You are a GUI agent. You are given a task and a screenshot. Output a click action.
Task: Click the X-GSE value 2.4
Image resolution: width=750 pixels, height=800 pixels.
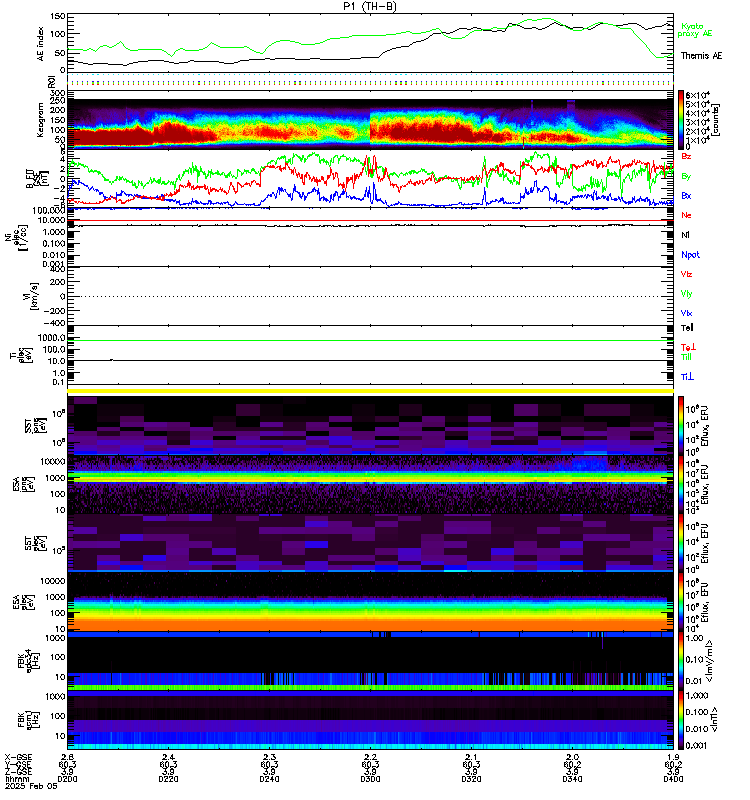[168, 757]
